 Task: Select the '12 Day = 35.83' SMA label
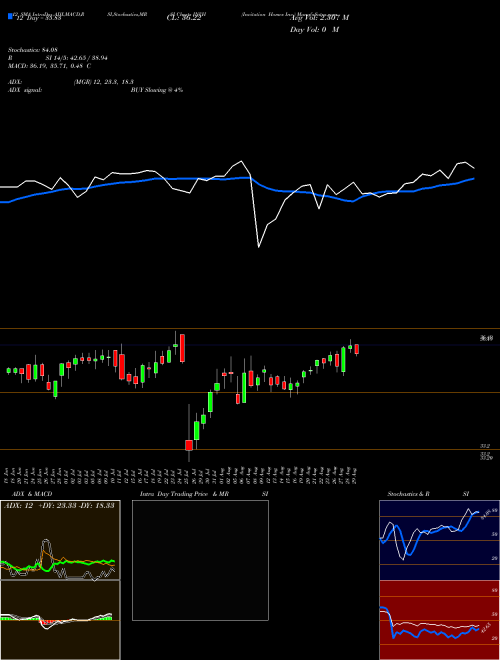[38, 18]
